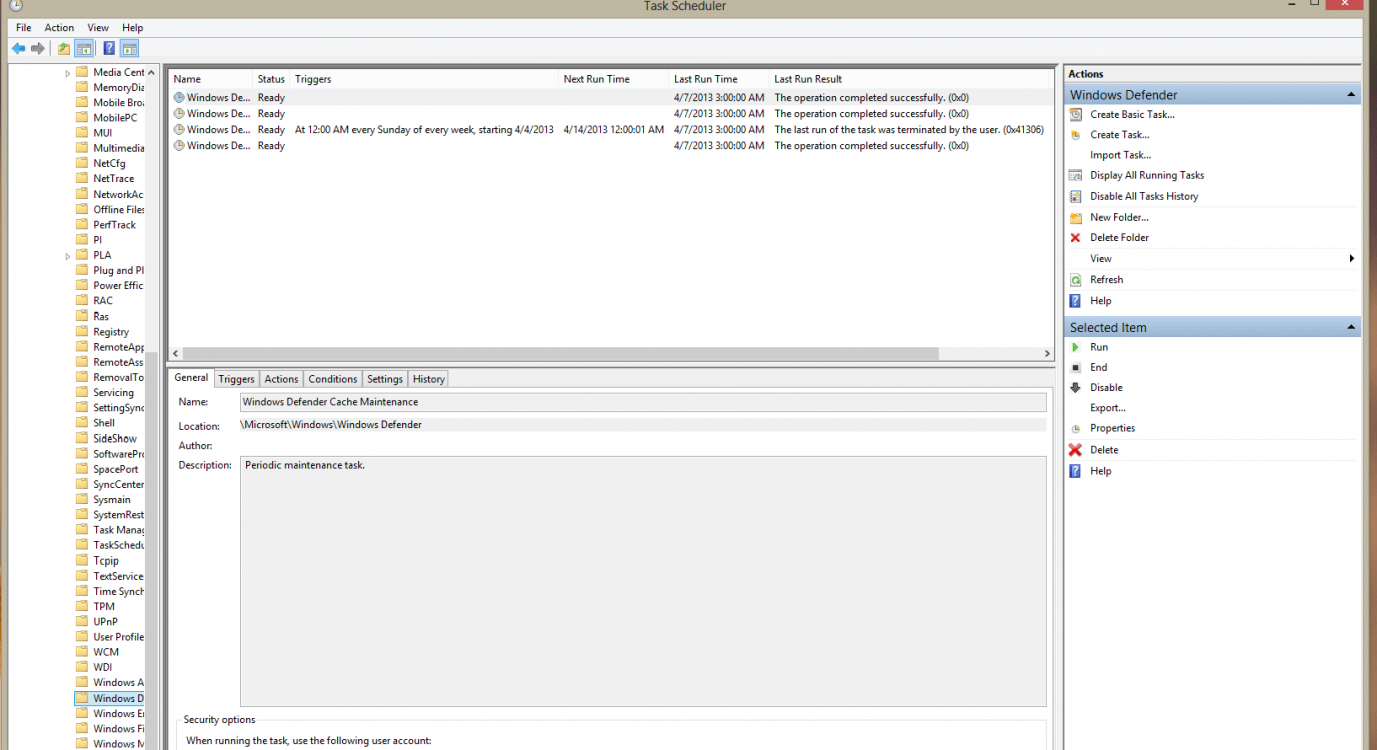This screenshot has height=750, width=1377.
Task: Click the left arrow of task list scrollbar
Action: click(176, 354)
